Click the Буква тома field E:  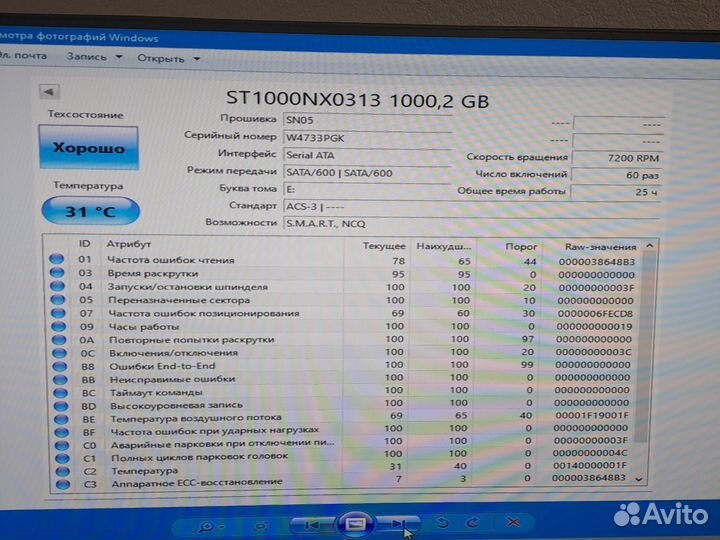point(367,190)
